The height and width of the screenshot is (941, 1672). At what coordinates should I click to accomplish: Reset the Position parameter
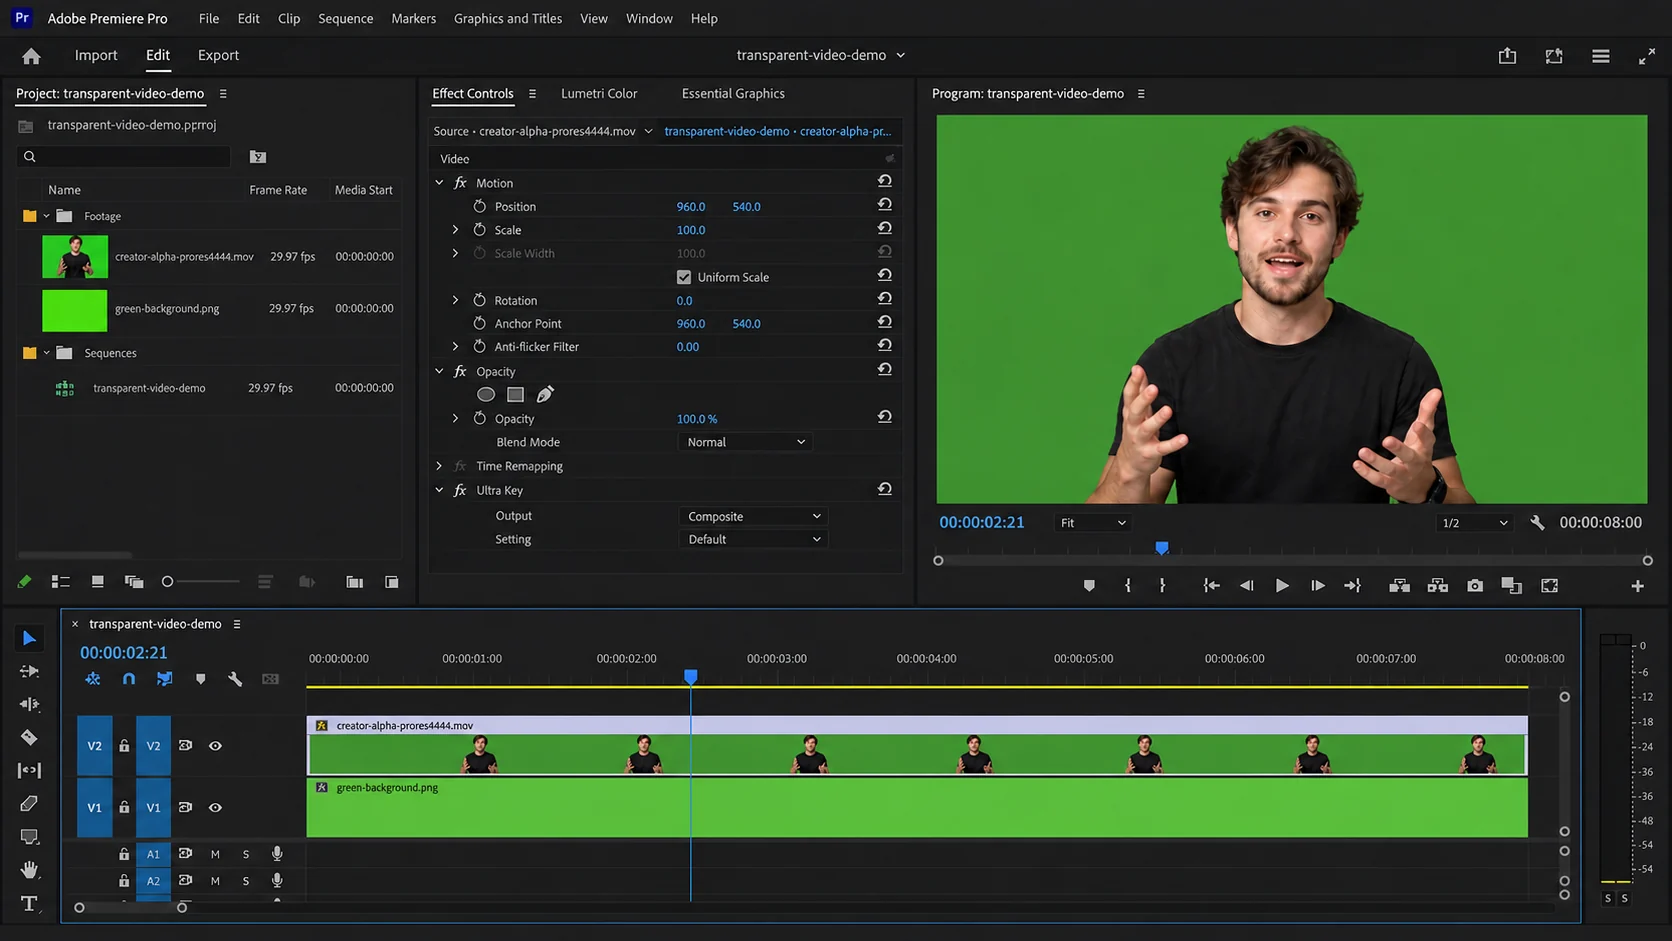click(x=884, y=205)
